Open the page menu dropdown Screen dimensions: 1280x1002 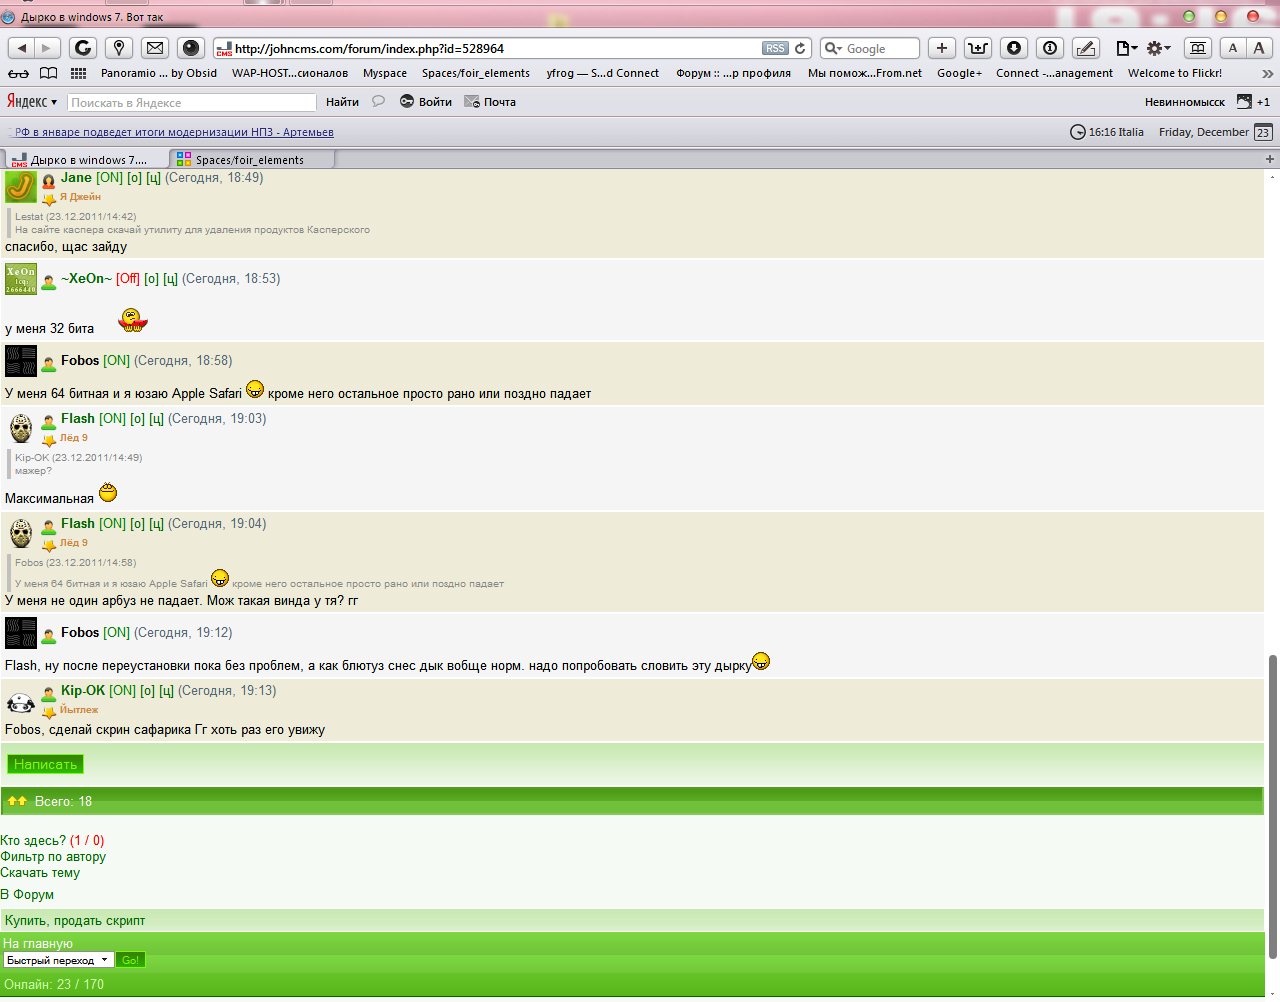click(1126, 48)
